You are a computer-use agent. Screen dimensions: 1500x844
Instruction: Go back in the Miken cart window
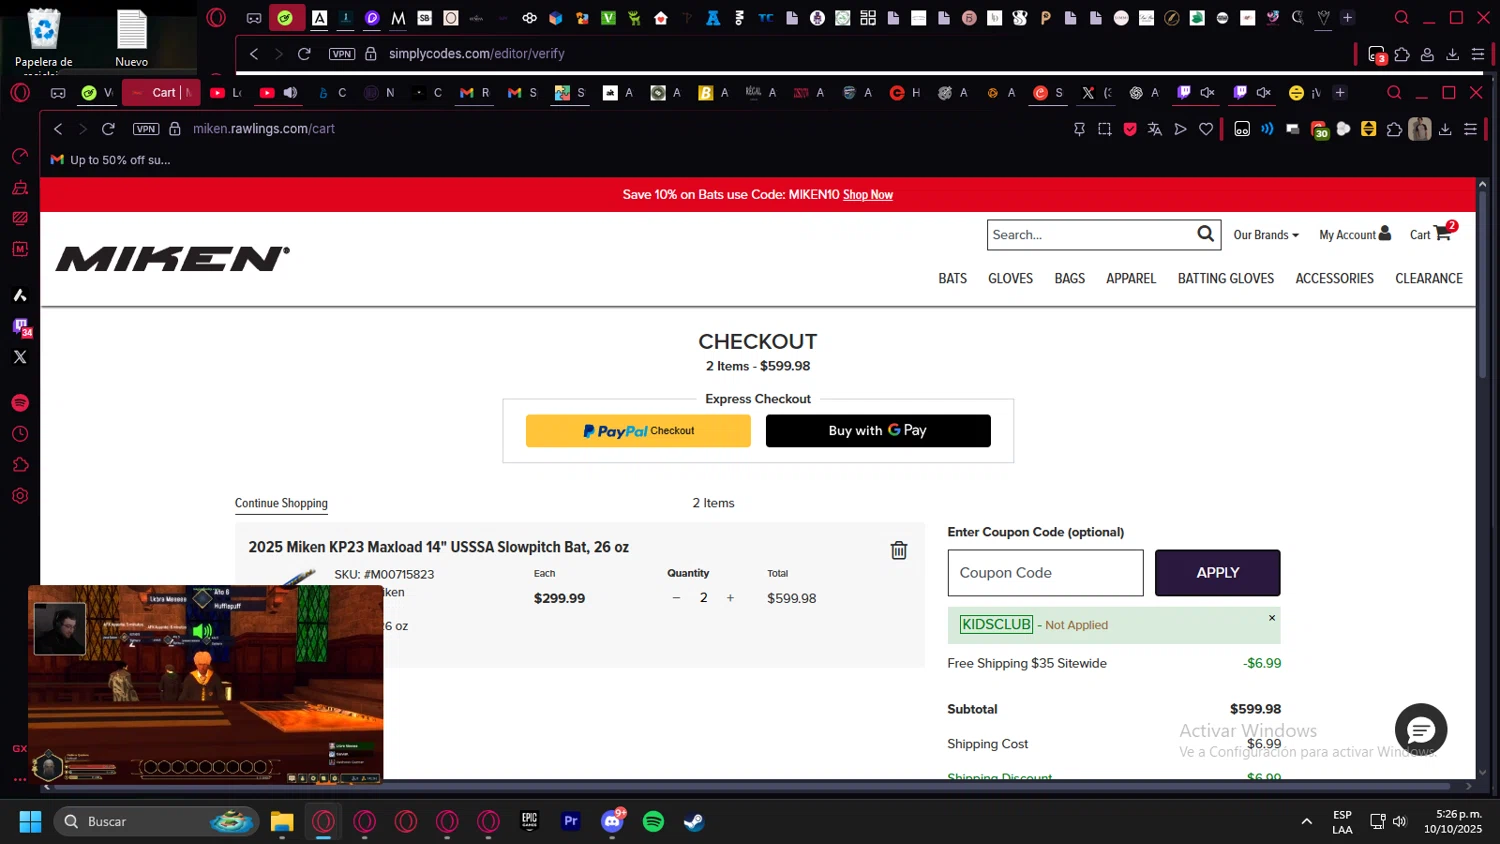(58, 129)
